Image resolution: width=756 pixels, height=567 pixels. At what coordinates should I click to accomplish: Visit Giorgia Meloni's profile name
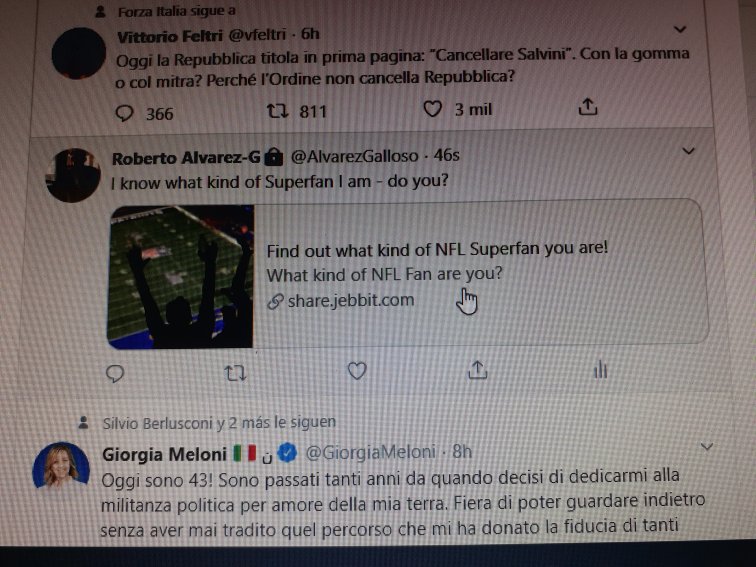[x=165, y=454]
